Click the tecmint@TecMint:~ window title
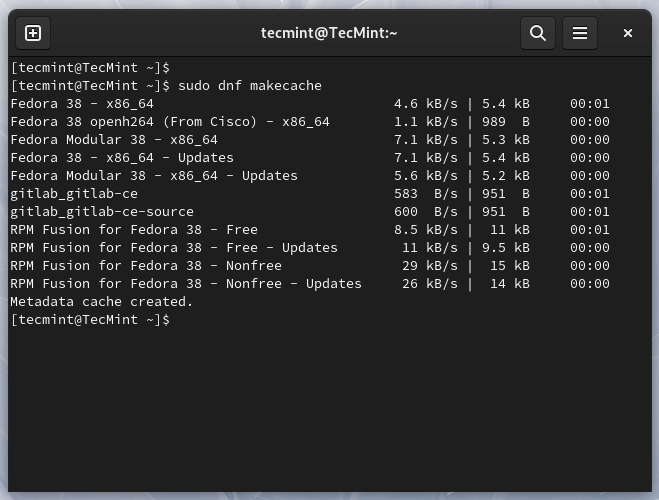 click(x=329, y=33)
